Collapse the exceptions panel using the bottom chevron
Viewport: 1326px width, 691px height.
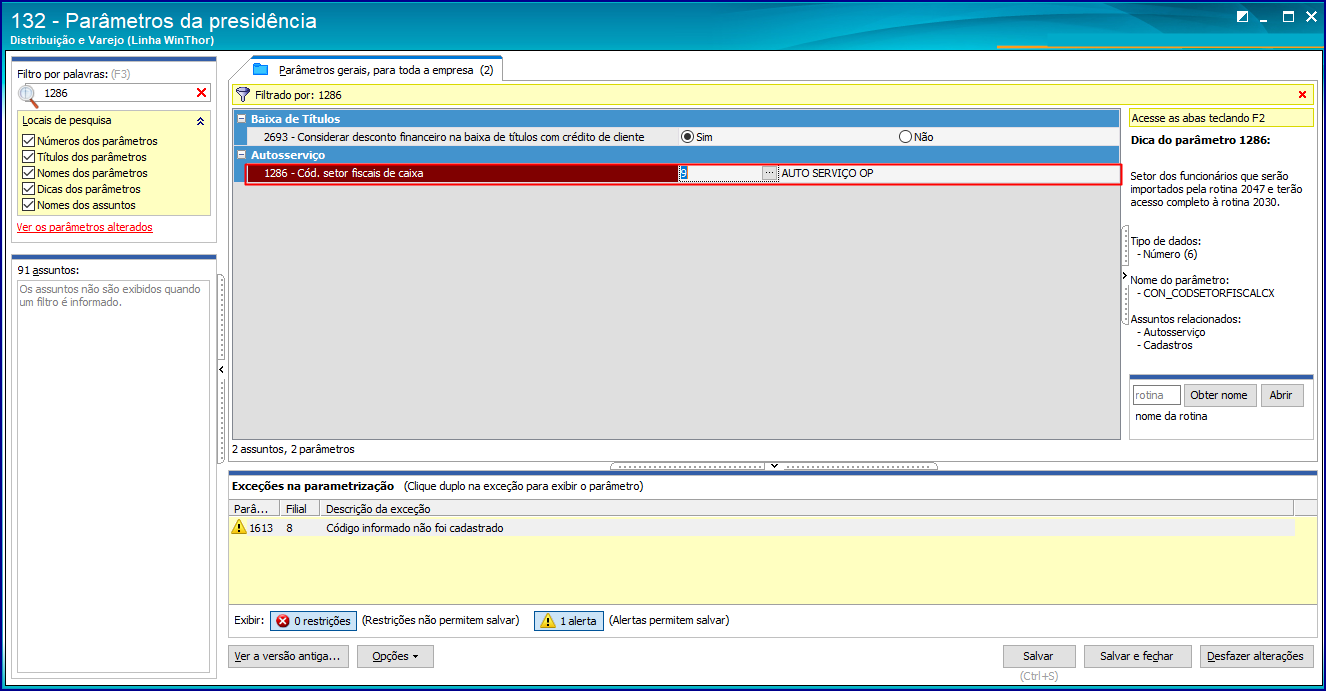(x=773, y=466)
